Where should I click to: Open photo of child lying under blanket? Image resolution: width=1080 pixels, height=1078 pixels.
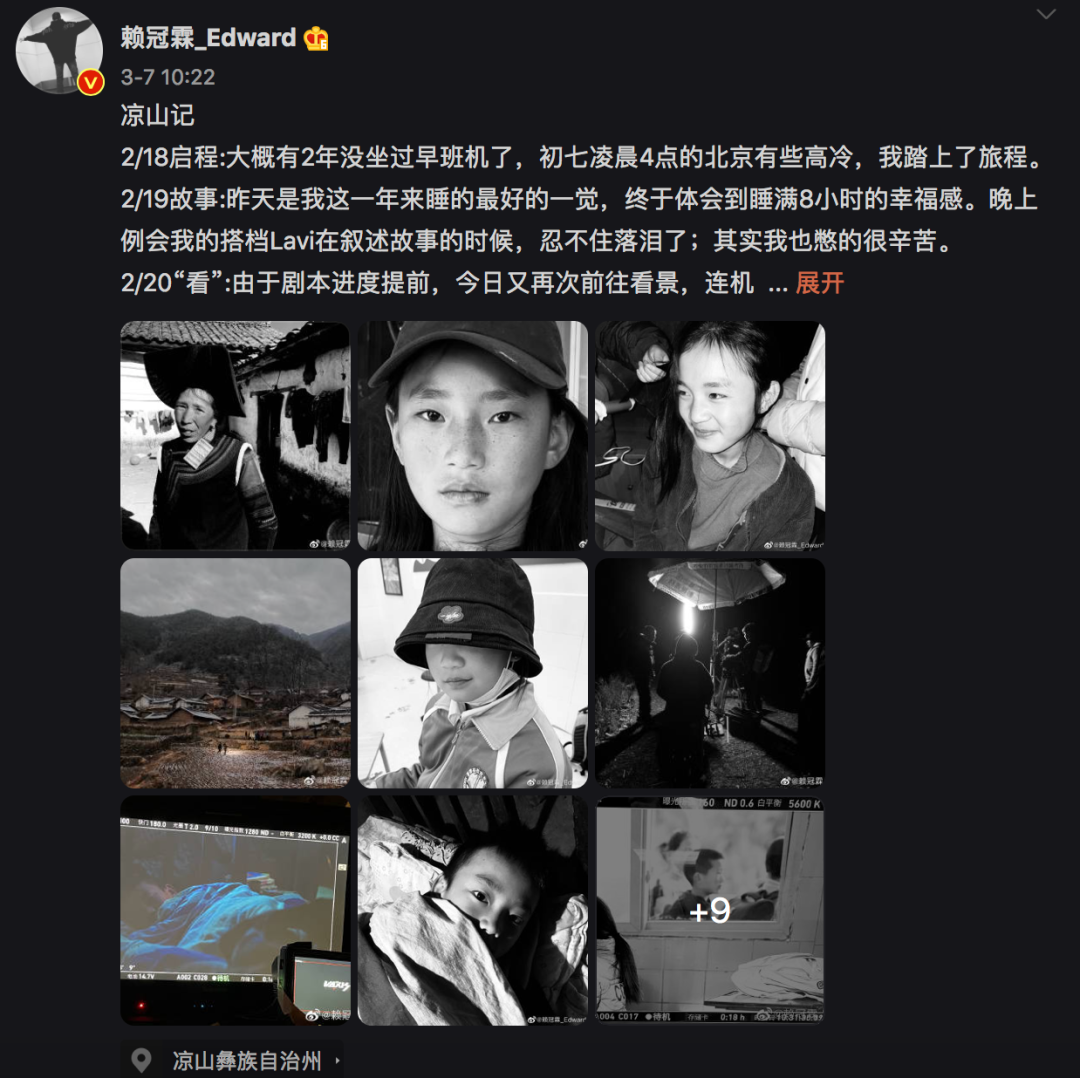click(472, 911)
